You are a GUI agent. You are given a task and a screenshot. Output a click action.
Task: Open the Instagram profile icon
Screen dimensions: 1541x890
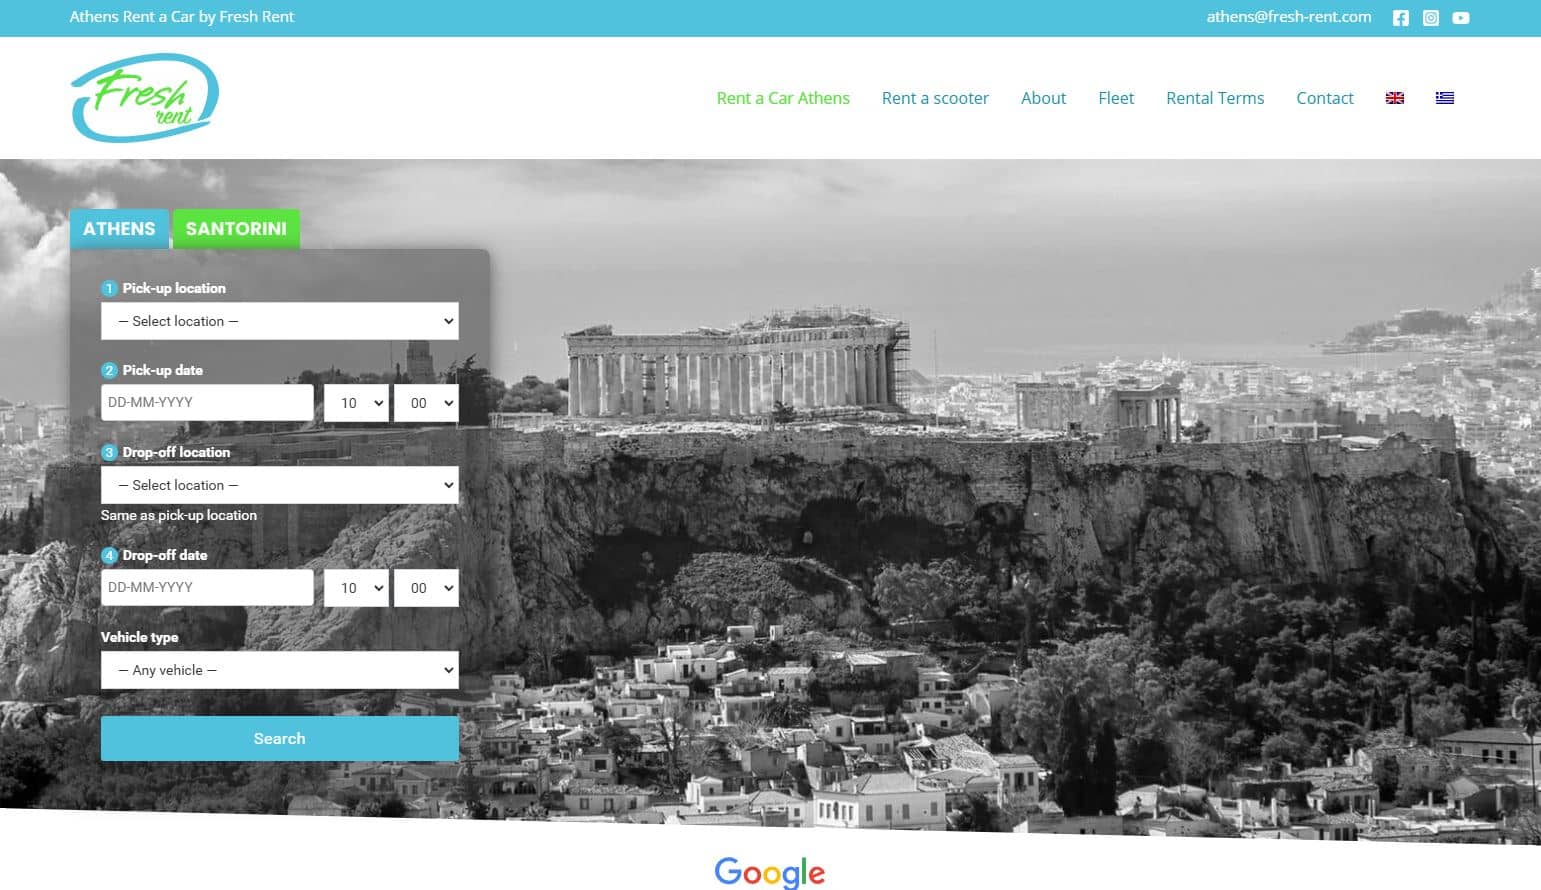pyautogui.click(x=1430, y=18)
